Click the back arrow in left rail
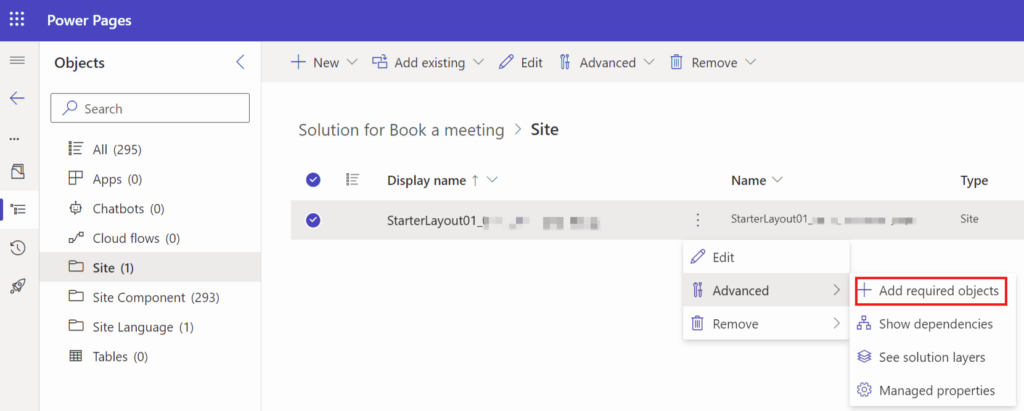 pos(17,98)
